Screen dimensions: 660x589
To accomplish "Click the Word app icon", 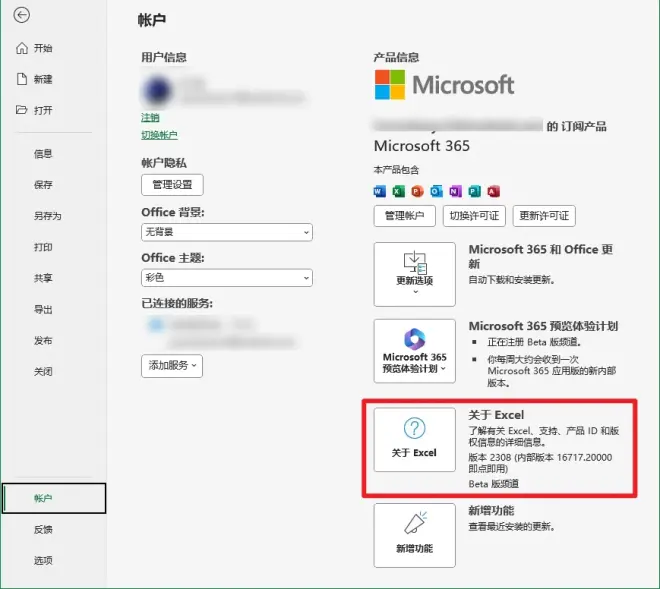I will pos(380,192).
